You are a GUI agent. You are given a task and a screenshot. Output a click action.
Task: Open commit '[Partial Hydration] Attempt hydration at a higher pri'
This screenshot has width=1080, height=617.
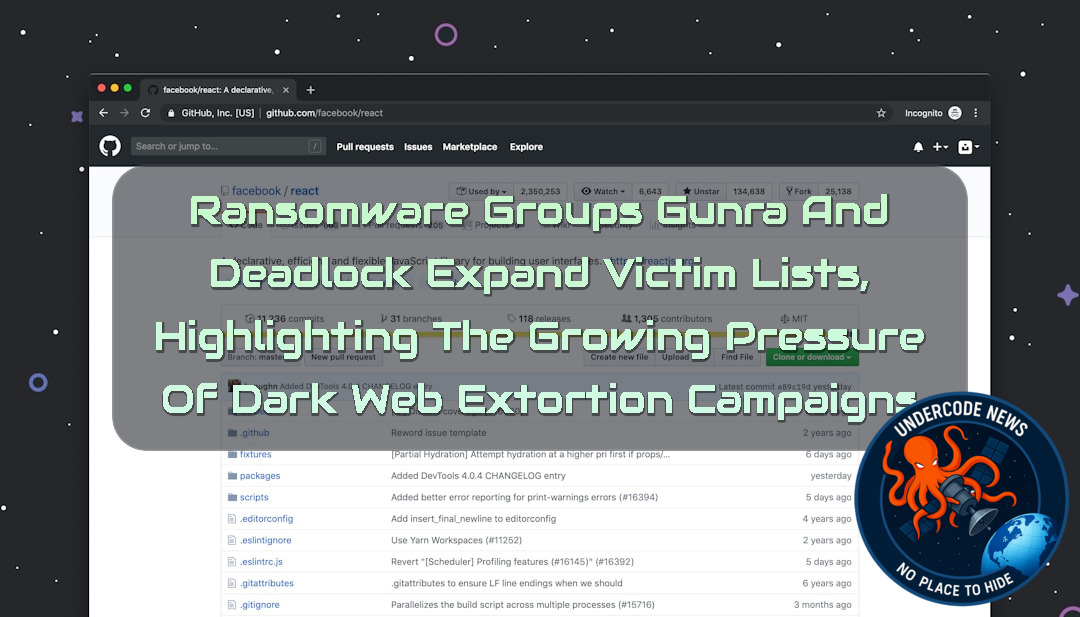pyautogui.click(x=530, y=454)
